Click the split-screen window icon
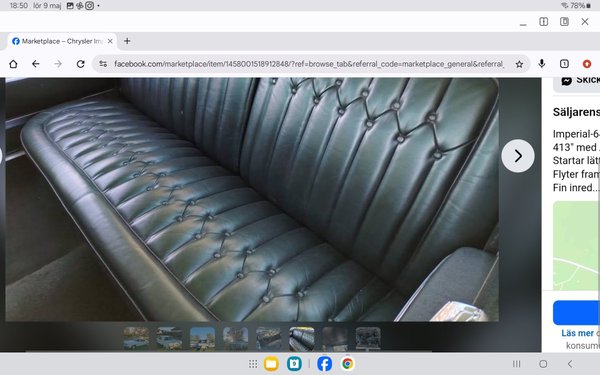 tap(543, 22)
